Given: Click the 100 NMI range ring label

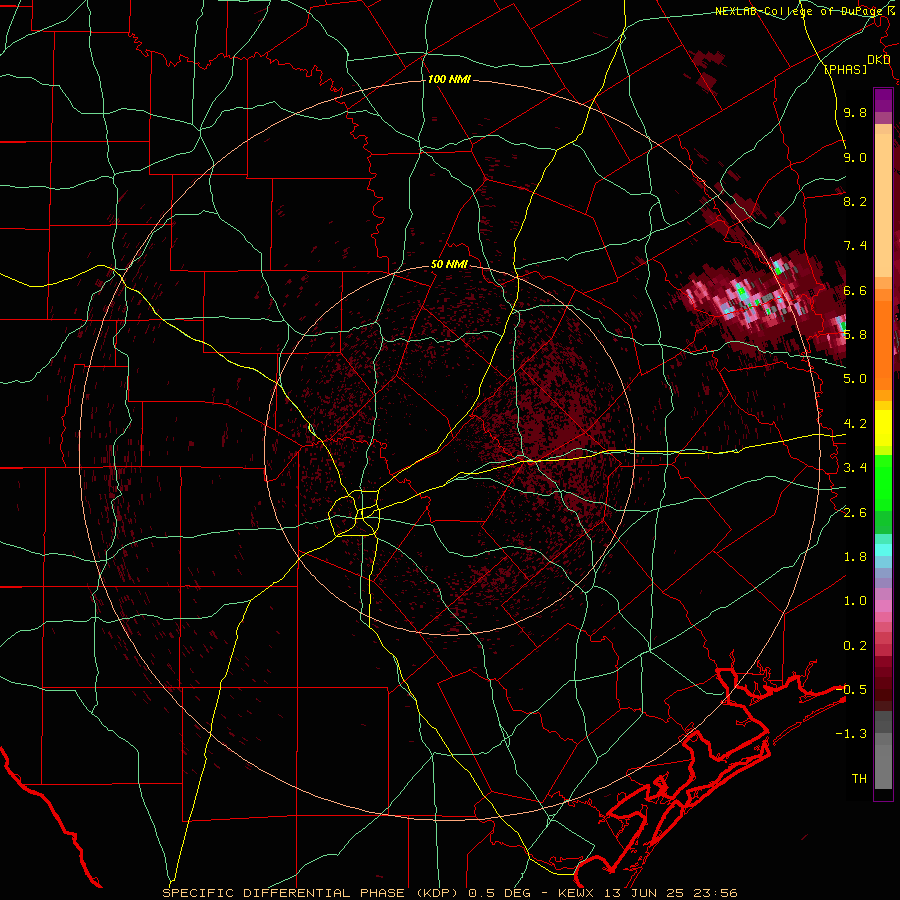Looking at the screenshot, I should (449, 79).
